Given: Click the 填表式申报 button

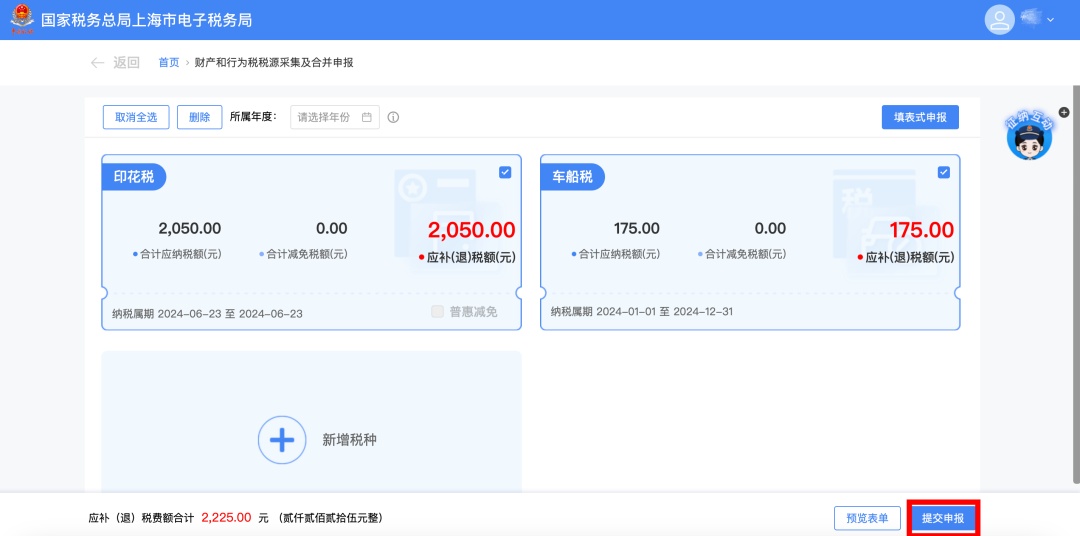Looking at the screenshot, I should pyautogui.click(x=920, y=117).
